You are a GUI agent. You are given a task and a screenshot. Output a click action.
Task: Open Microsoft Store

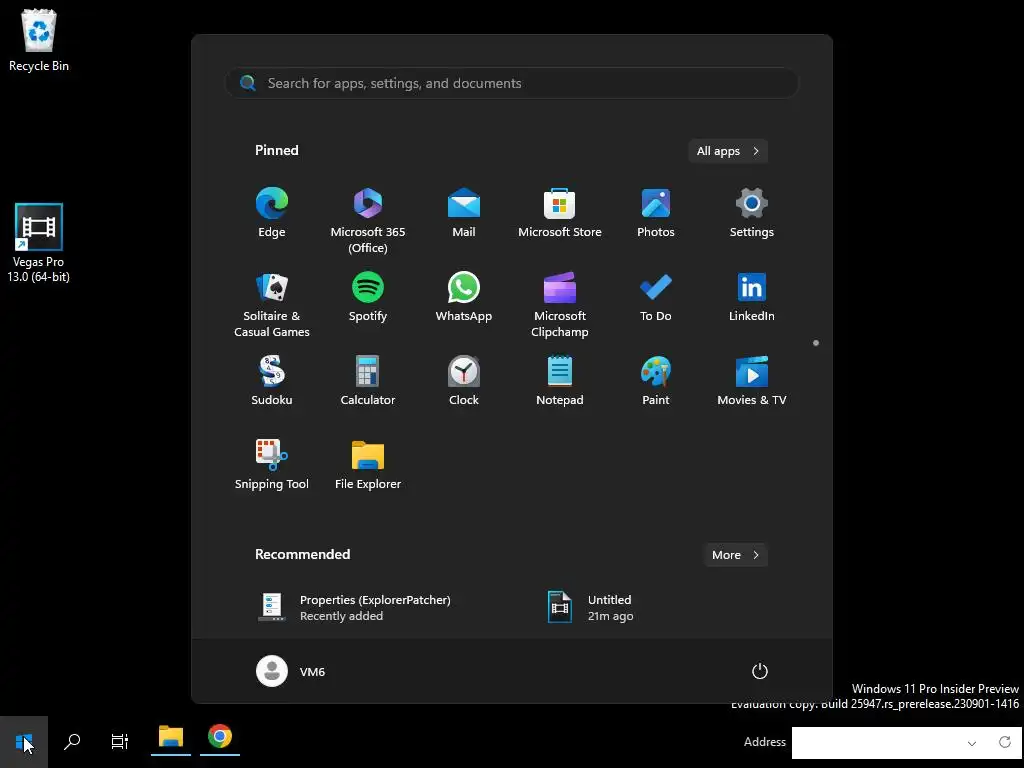[x=560, y=214]
